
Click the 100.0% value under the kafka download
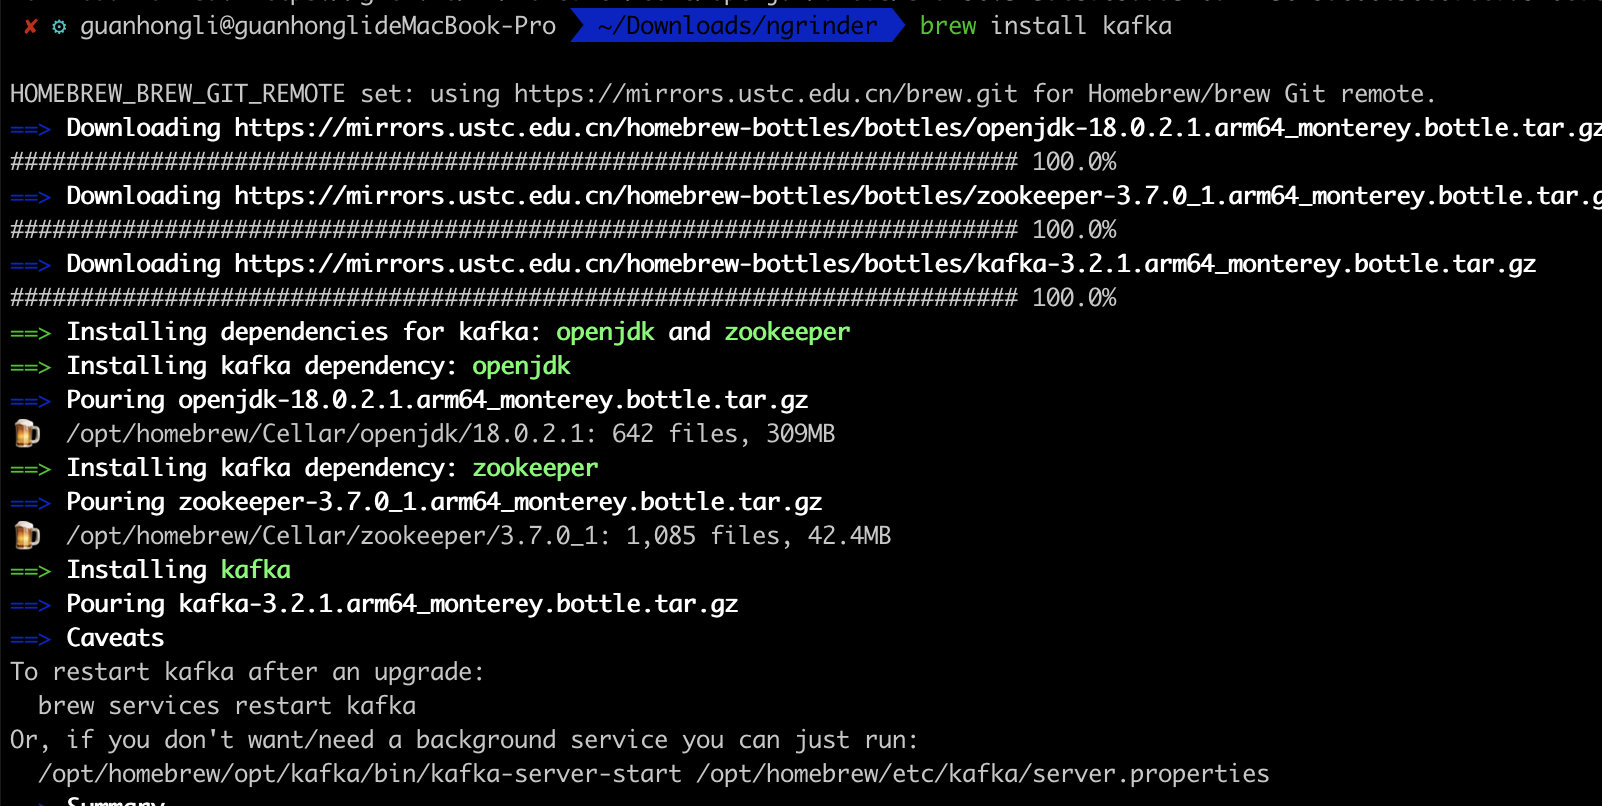pos(1074,298)
